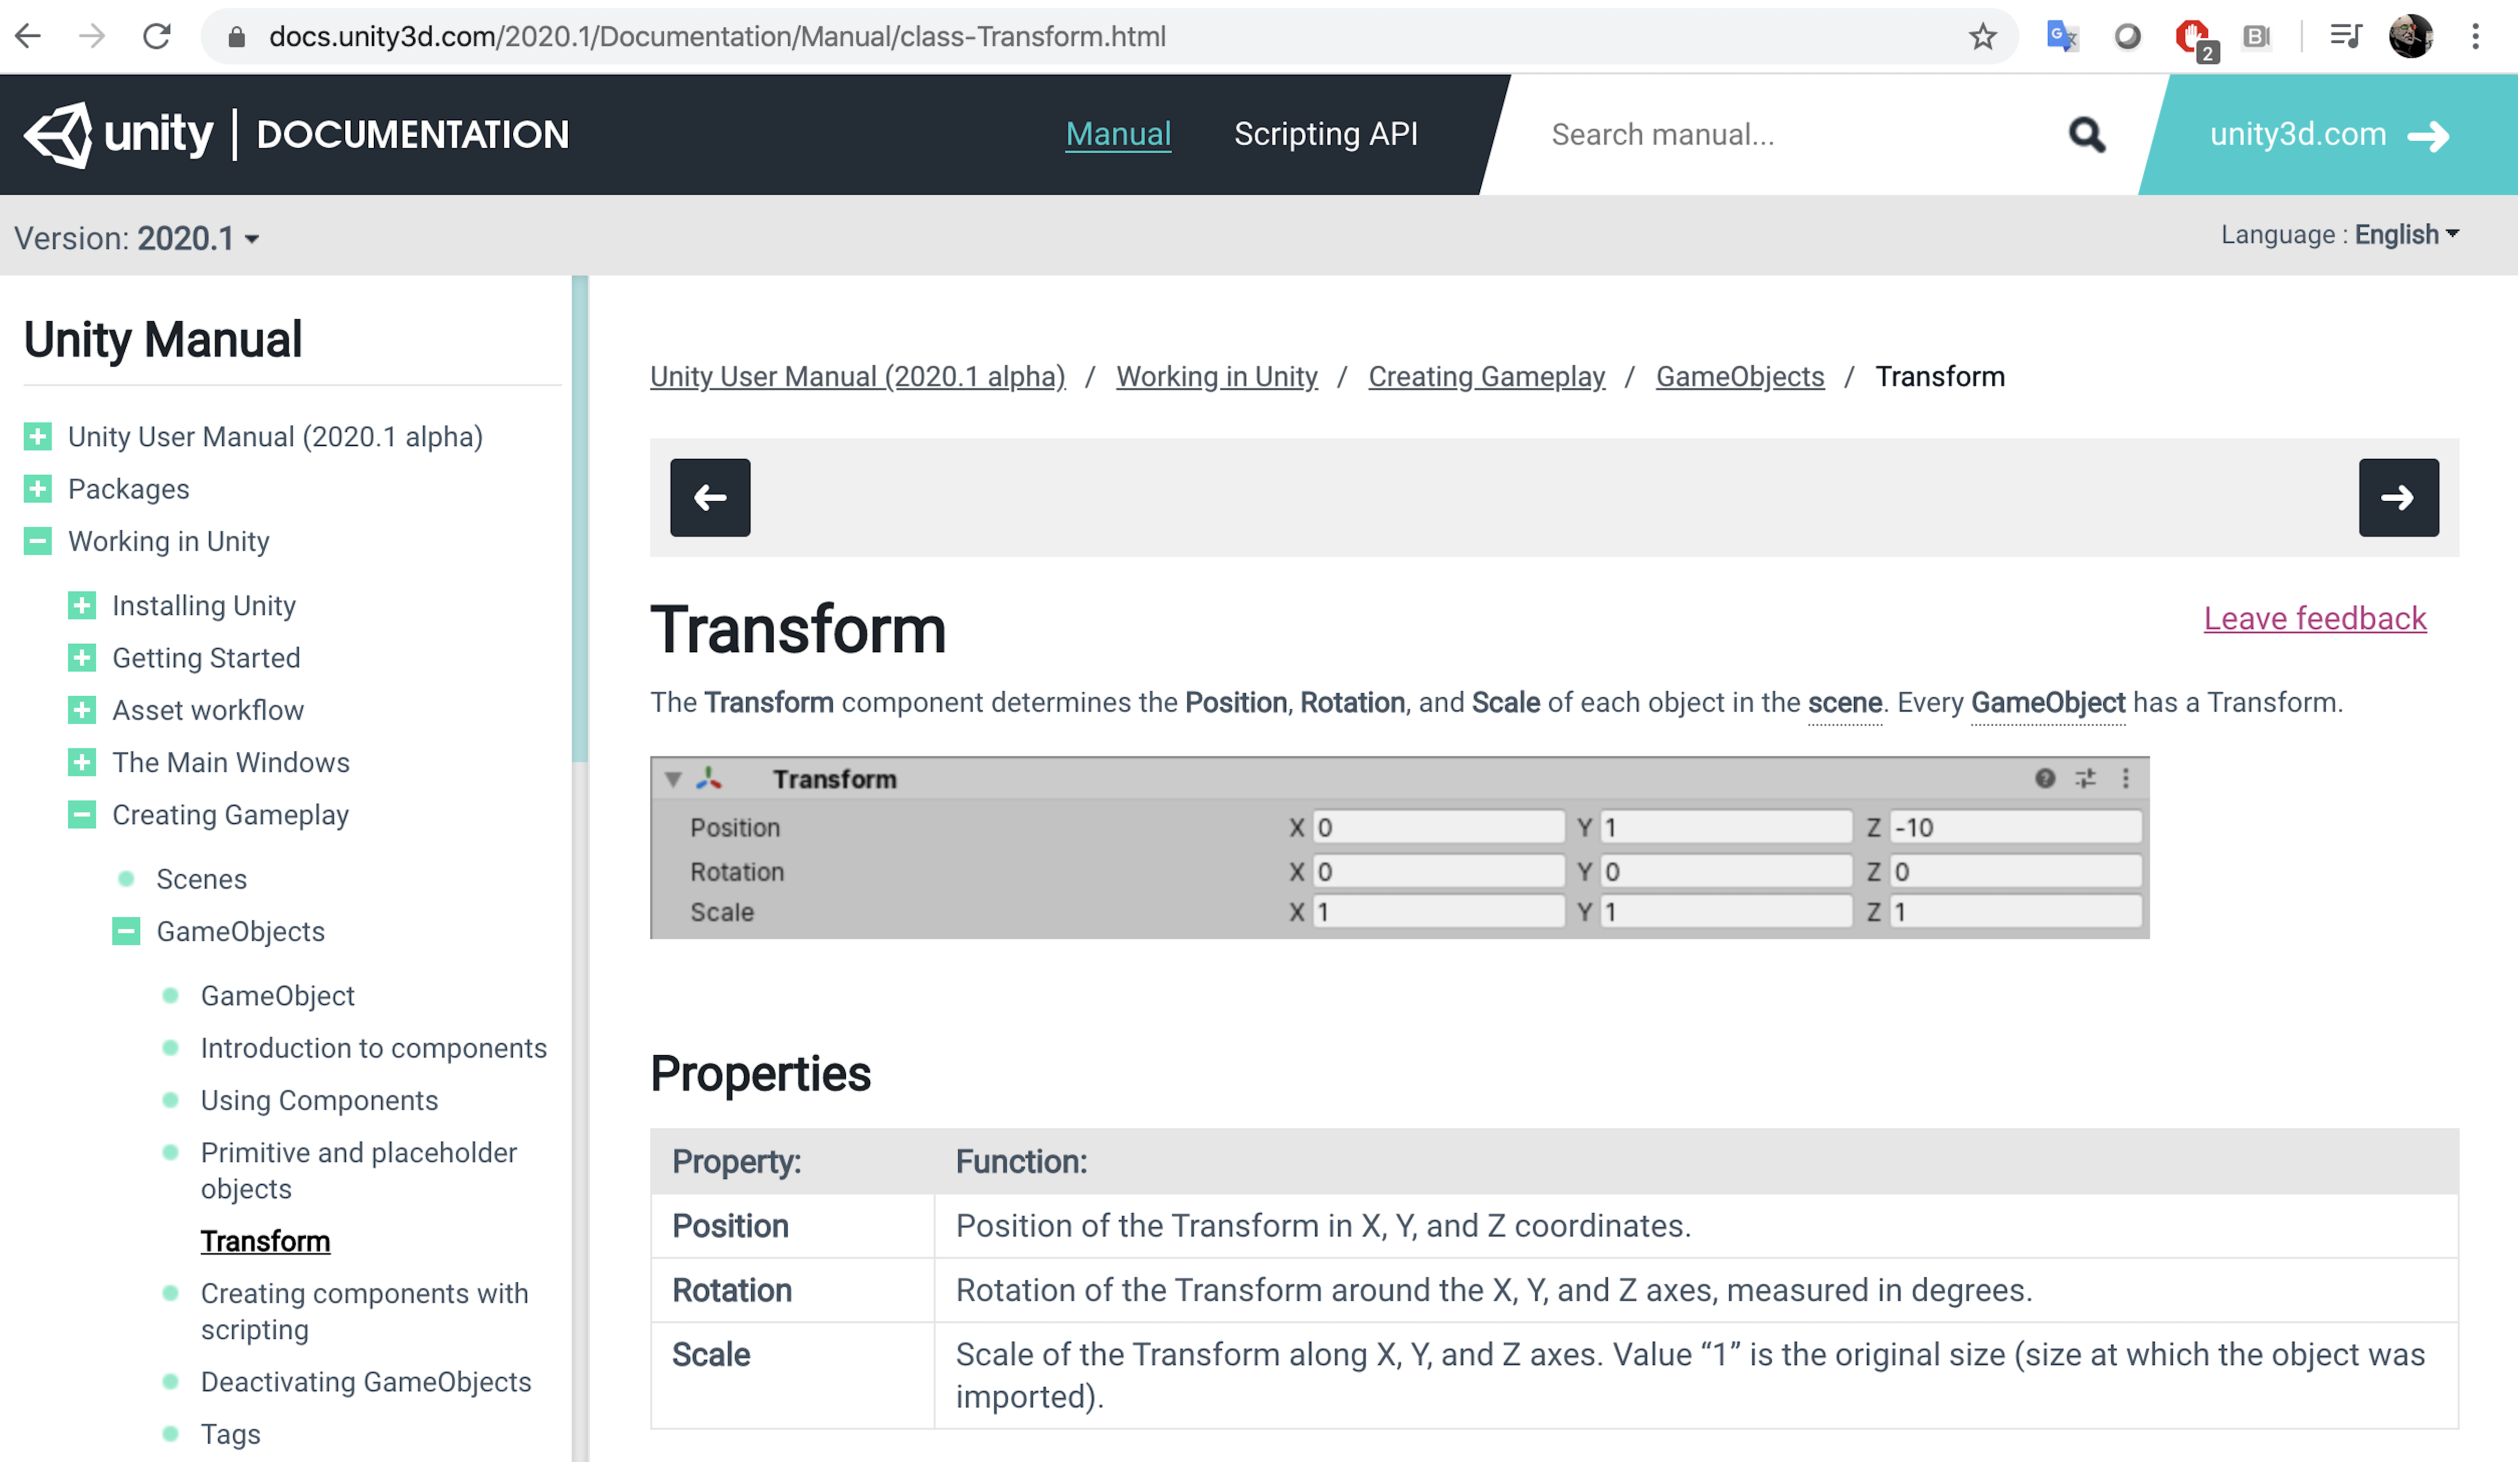Viewport: 2518px width, 1462px height.
Task: Open Creating Gameplay breadcrumb link
Action: 1487,376
